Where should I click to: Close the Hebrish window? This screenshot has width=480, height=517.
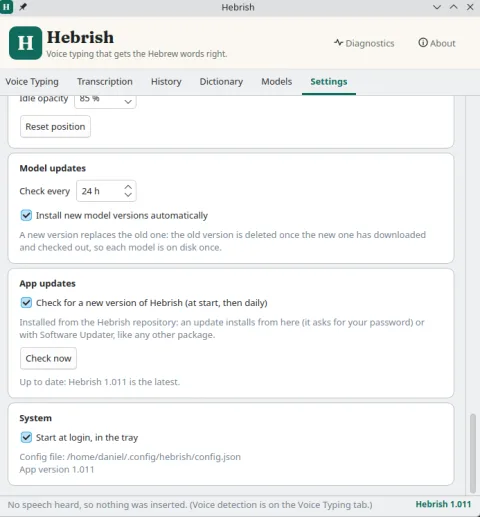[470, 7]
